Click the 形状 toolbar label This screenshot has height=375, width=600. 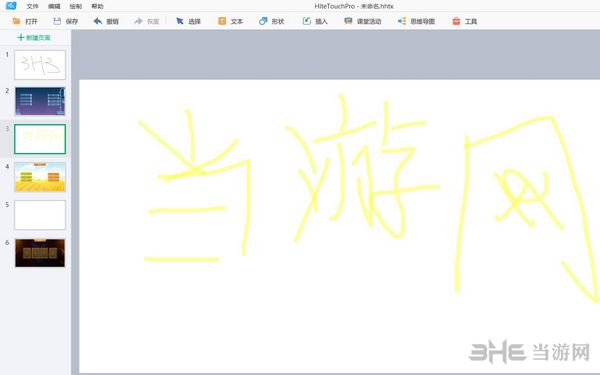(278, 21)
